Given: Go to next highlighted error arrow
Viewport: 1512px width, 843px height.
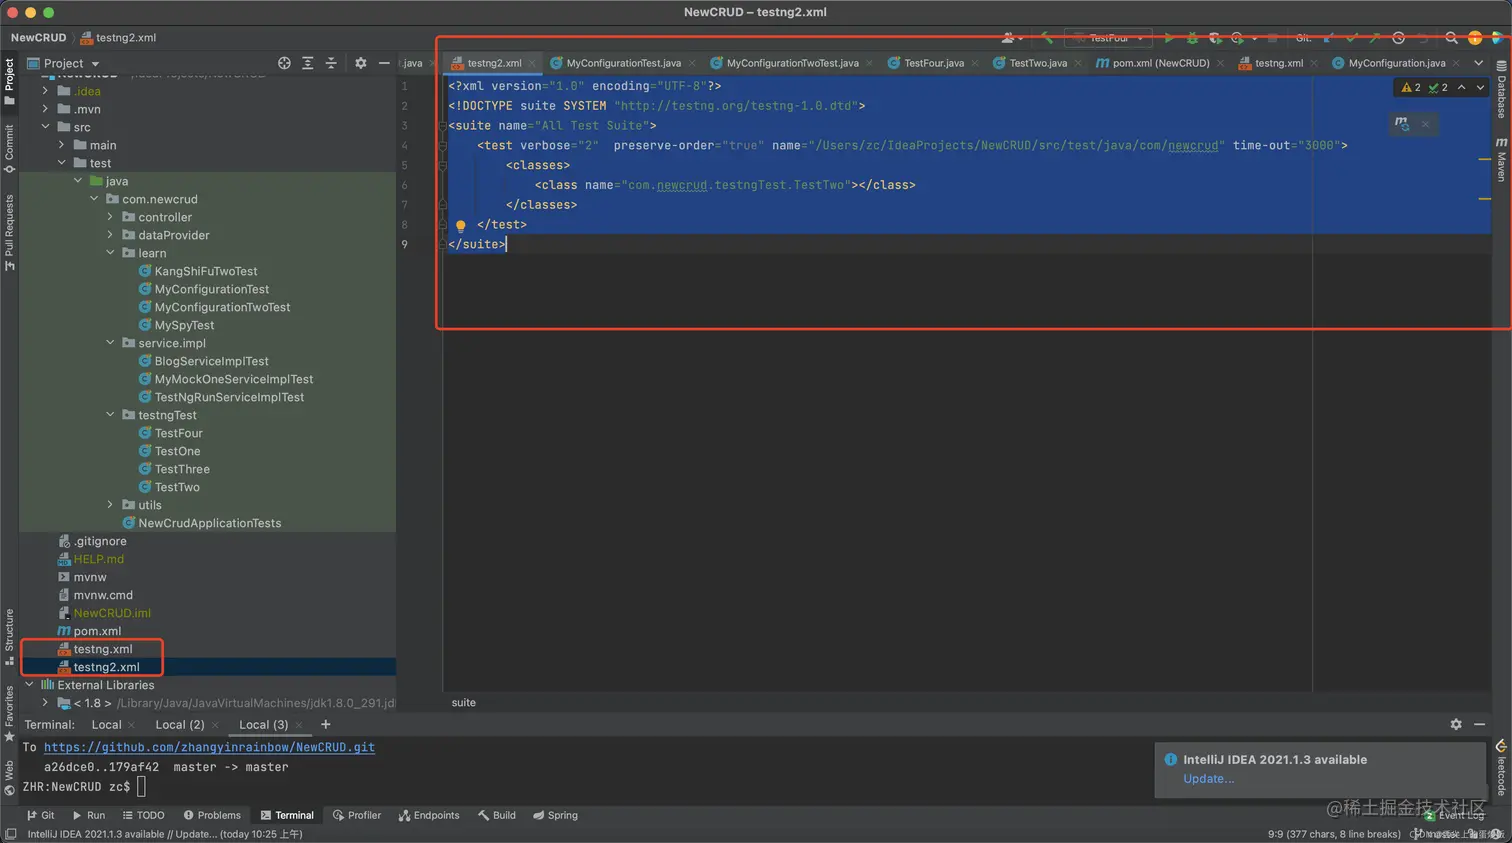Looking at the screenshot, I should pyautogui.click(x=1481, y=88).
